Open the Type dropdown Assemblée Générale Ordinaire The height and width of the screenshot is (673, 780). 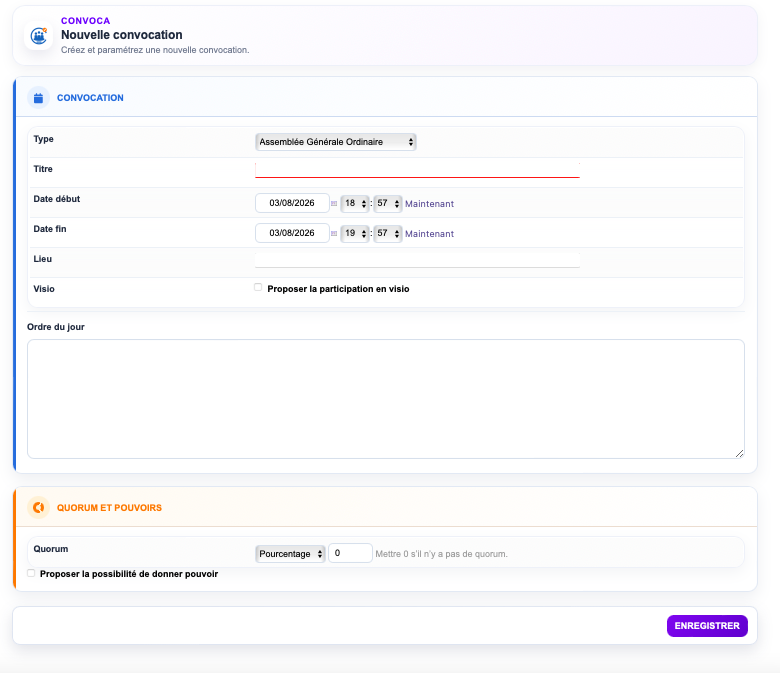[x=336, y=142]
